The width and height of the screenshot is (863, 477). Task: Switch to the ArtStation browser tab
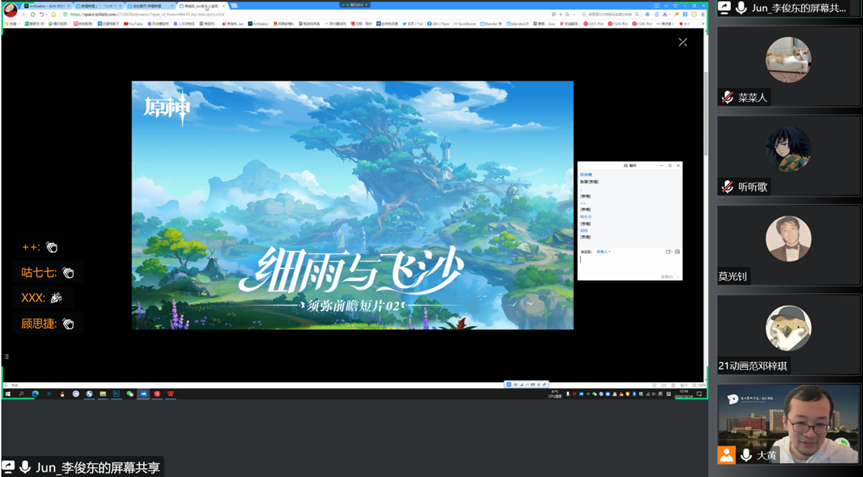click(46, 6)
